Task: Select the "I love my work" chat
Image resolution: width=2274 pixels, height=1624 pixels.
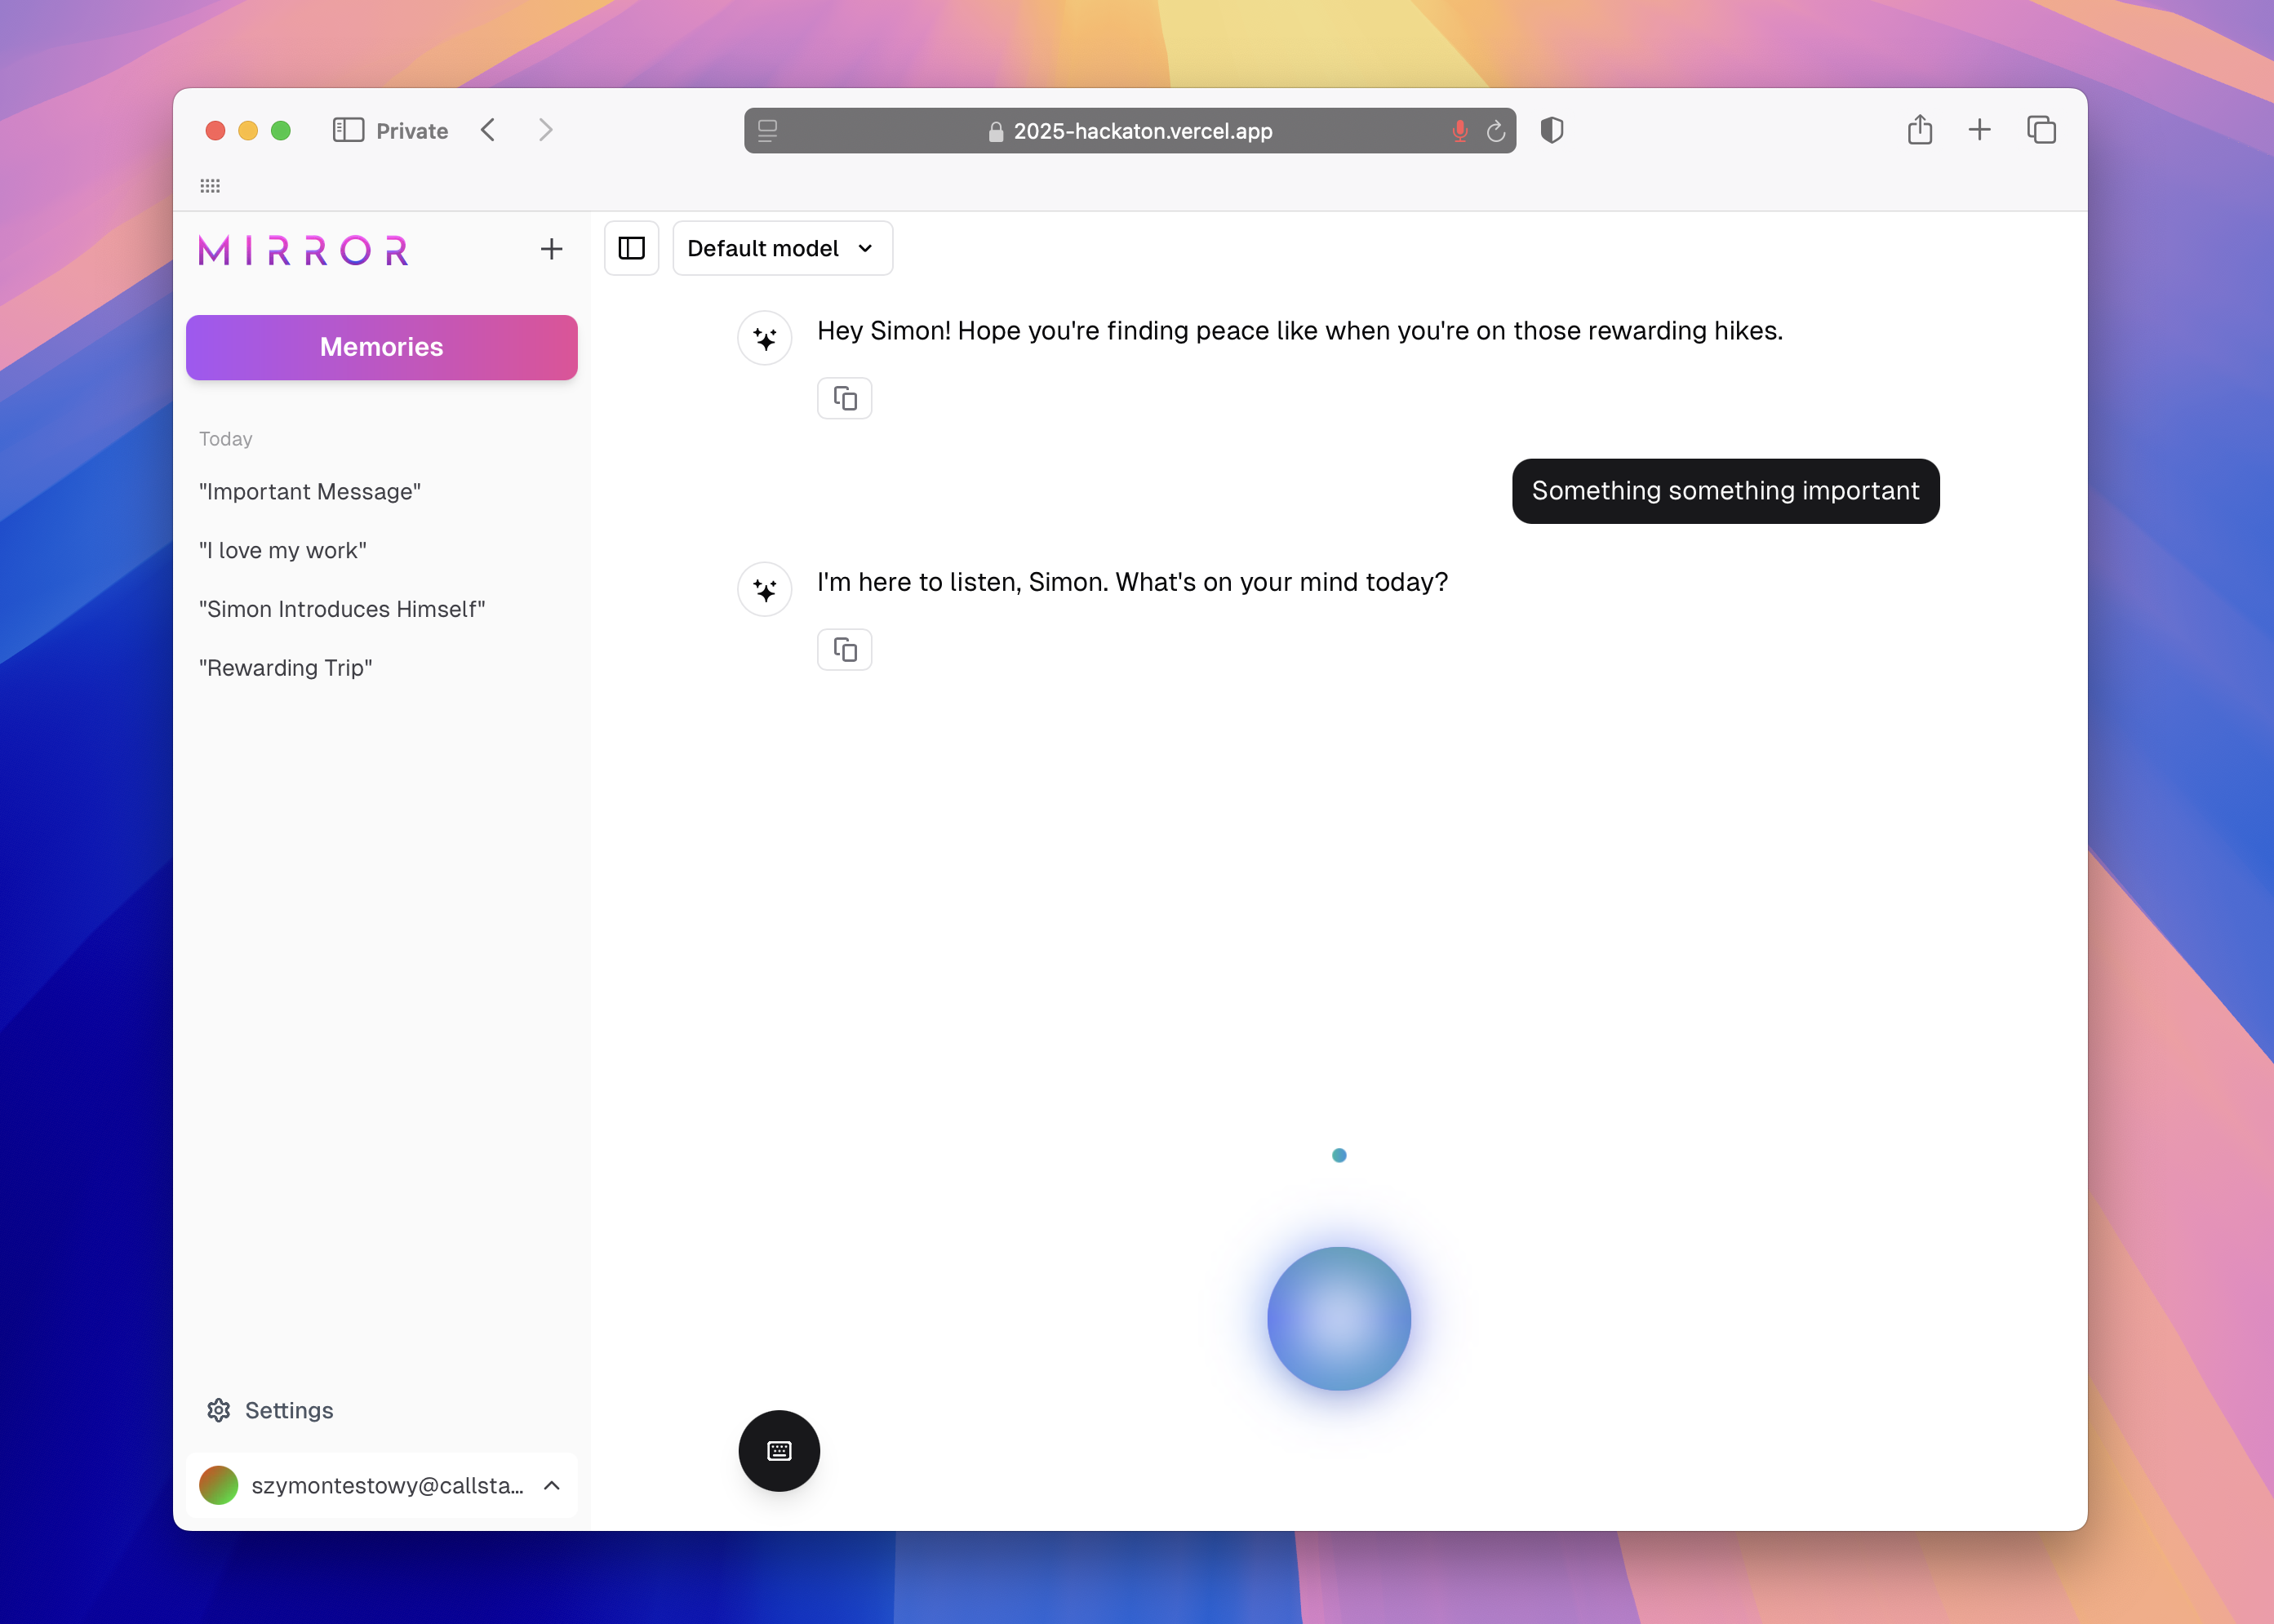Action: (x=283, y=551)
